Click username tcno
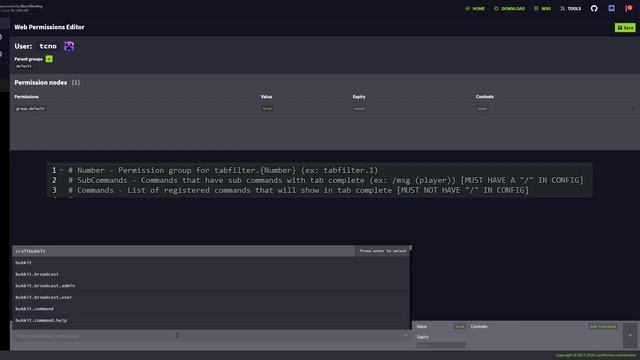The image size is (640, 360). [48, 46]
